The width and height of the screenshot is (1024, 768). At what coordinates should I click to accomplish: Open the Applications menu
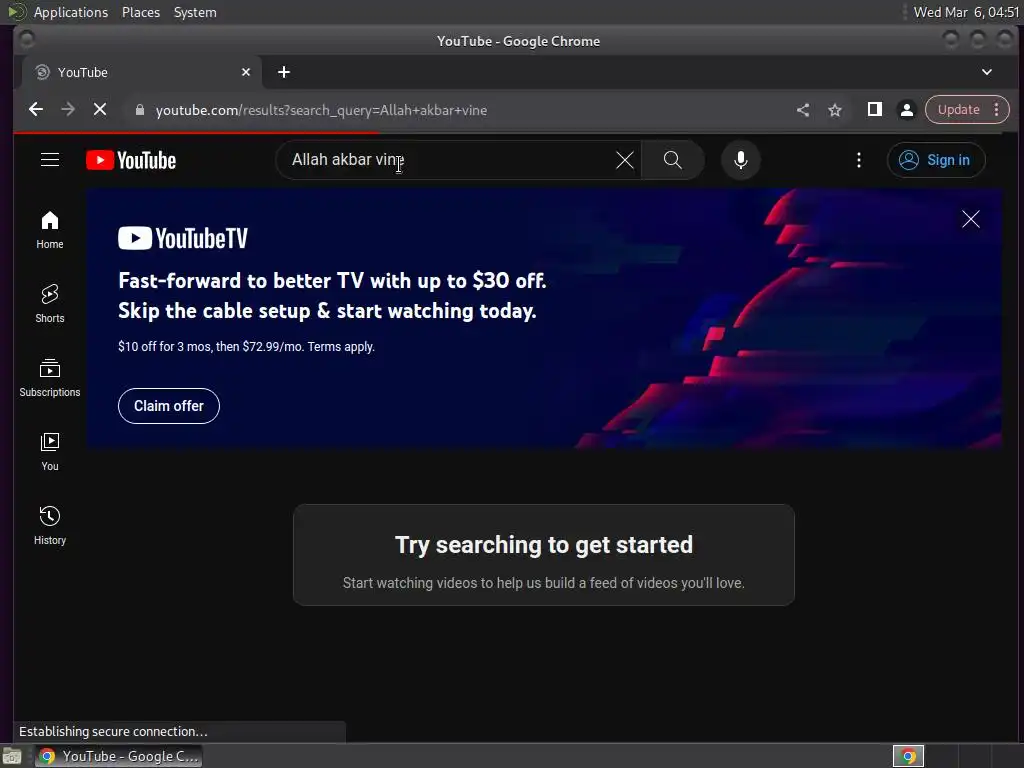click(x=71, y=12)
